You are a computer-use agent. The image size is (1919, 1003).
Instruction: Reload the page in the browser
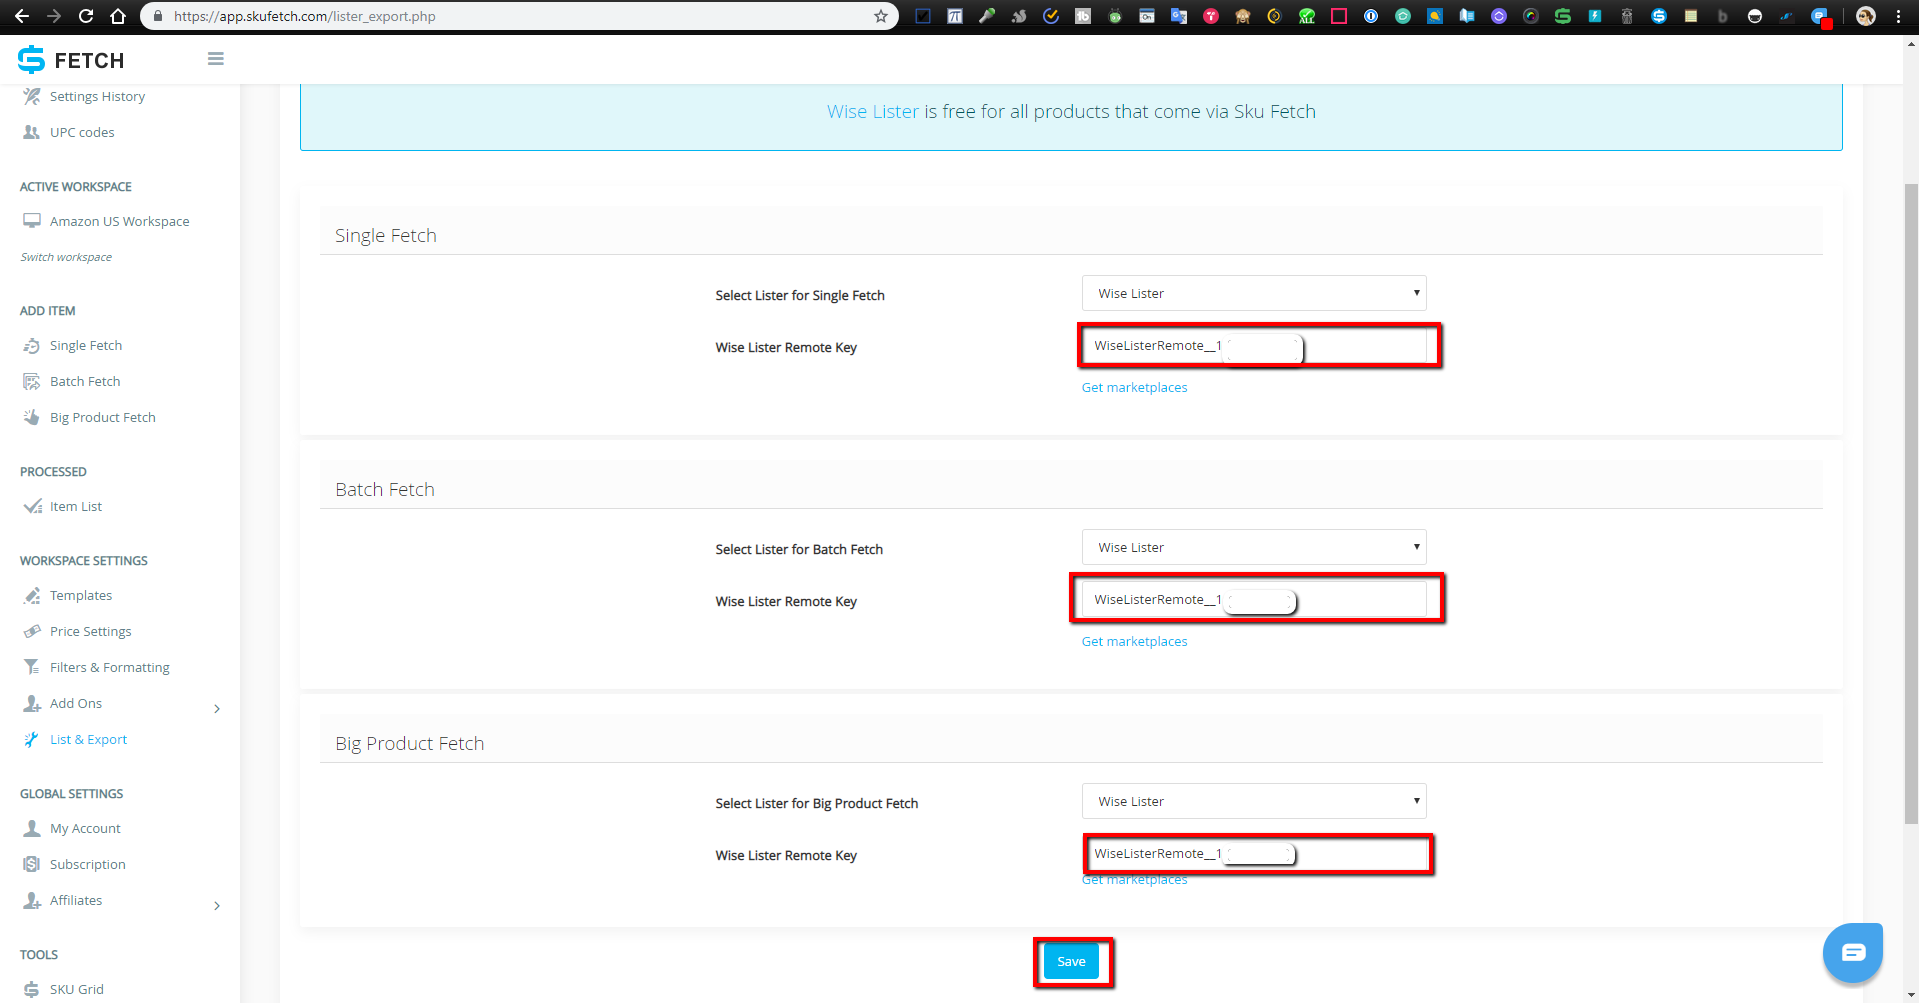(x=86, y=16)
